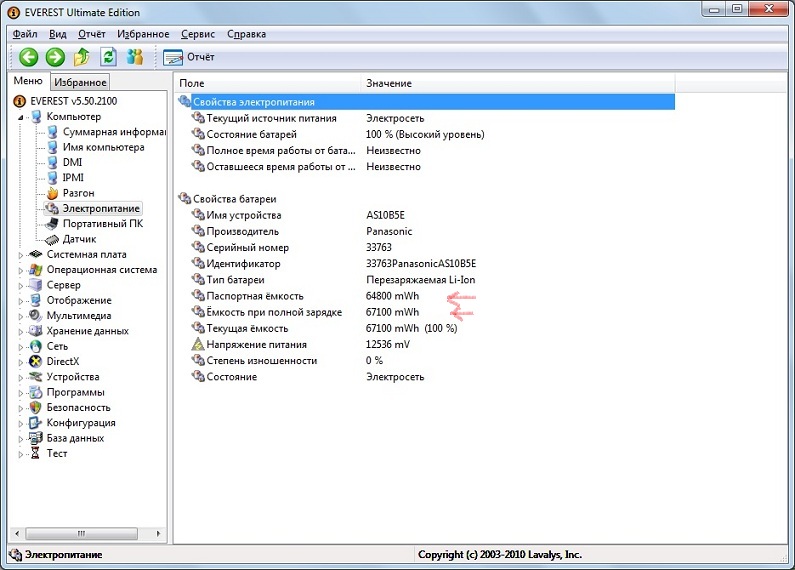Sort by the Значение column header
The image size is (795, 570).
coord(518,83)
